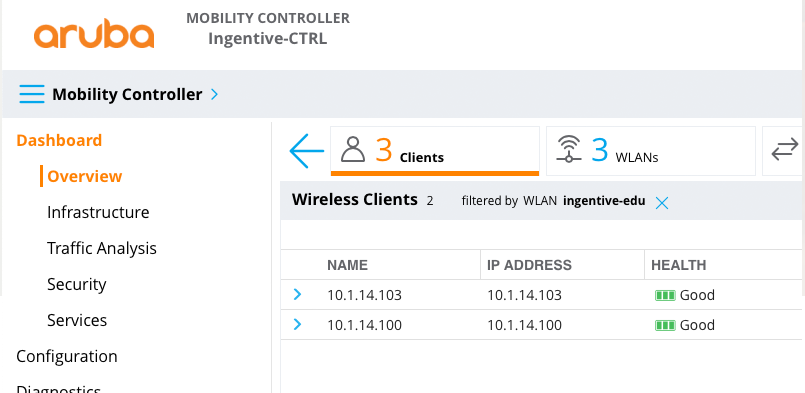Image resolution: width=805 pixels, height=393 pixels.
Task: Open Infrastructure in the sidebar
Action: click(x=98, y=212)
